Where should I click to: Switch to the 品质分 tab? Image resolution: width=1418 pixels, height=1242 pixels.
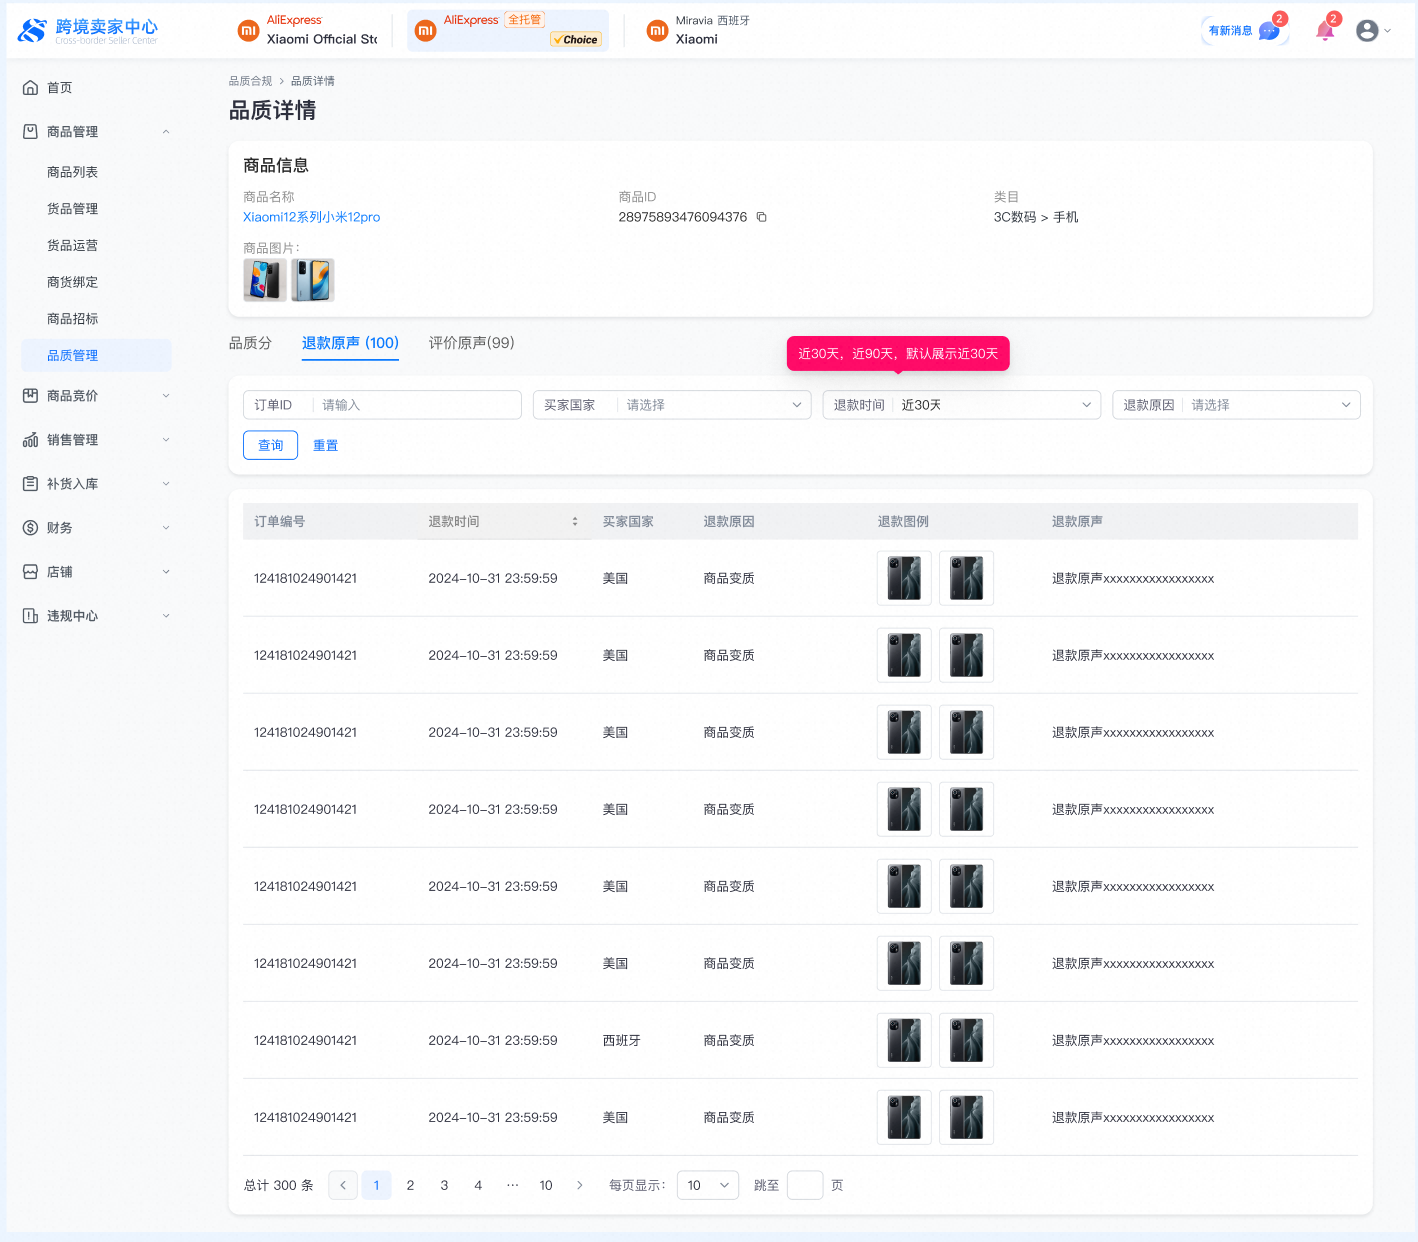coord(250,343)
